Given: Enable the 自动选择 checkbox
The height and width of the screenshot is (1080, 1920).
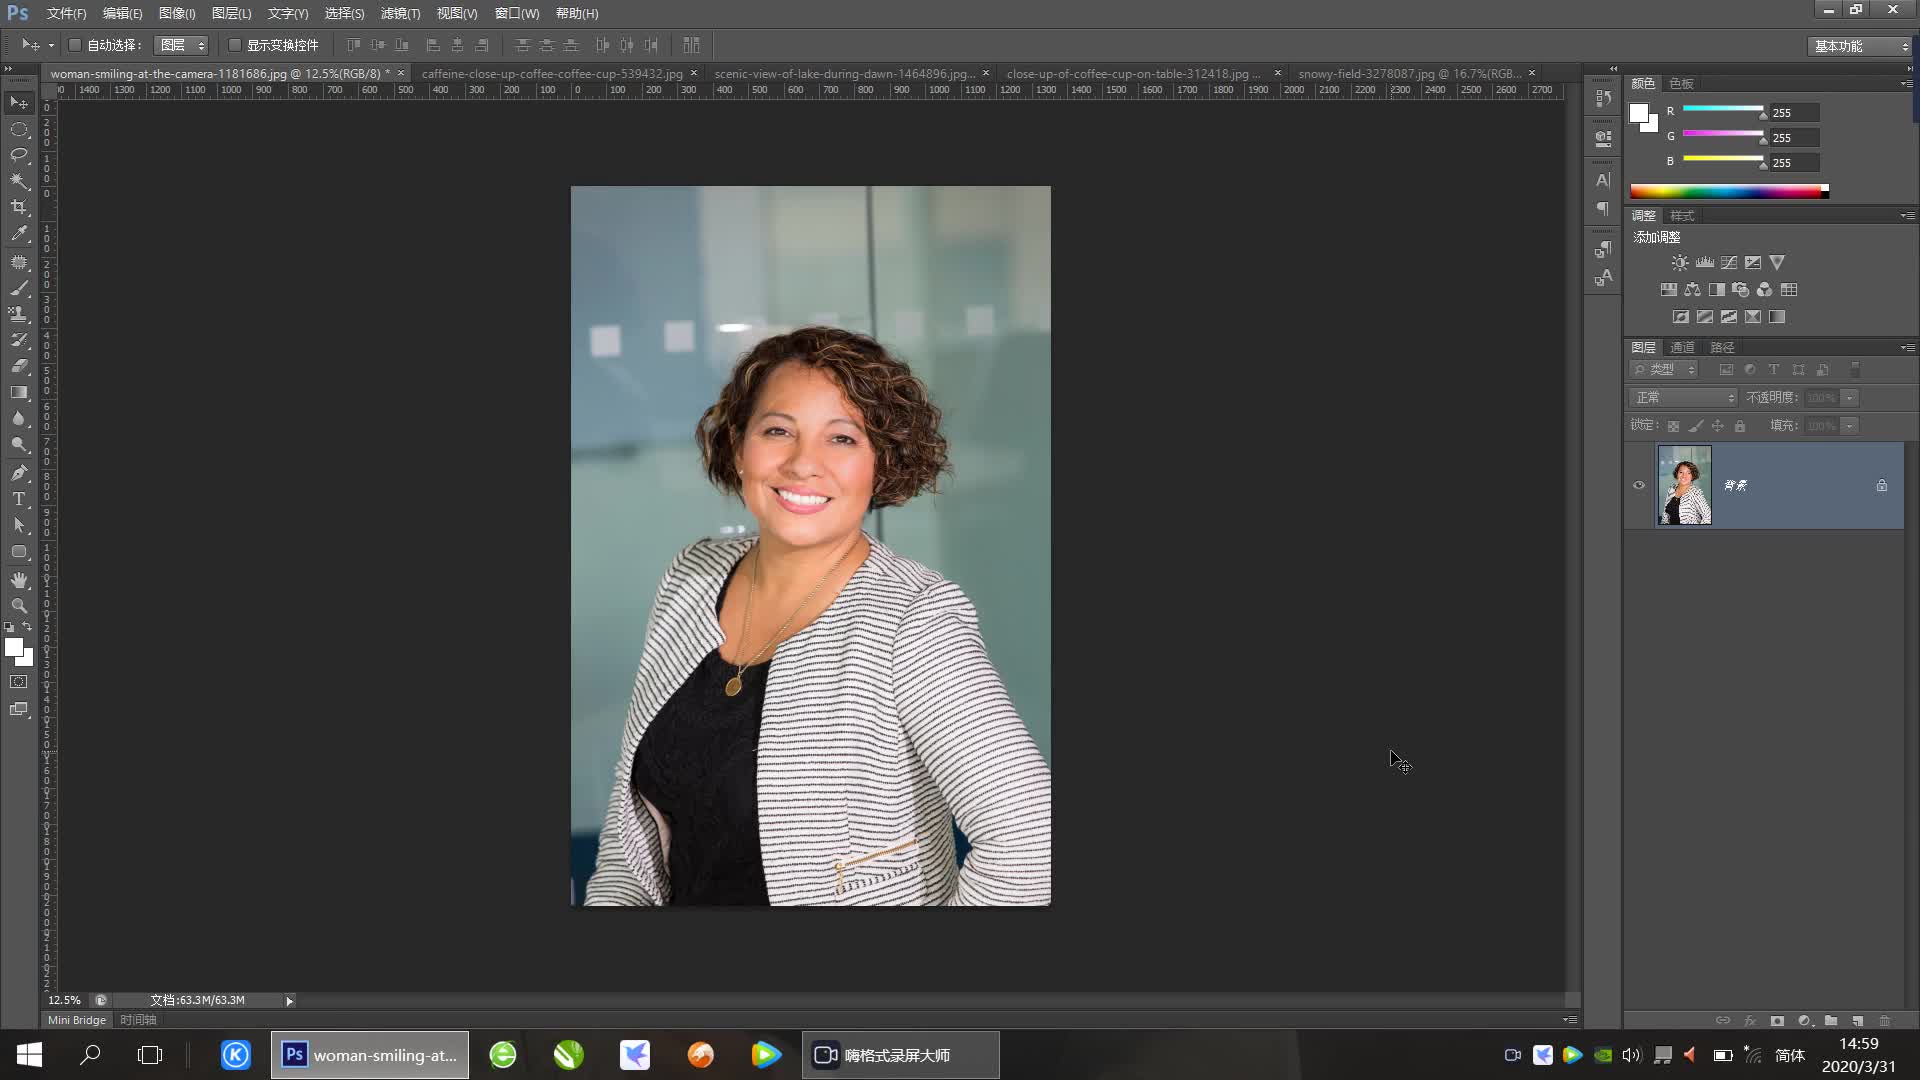Looking at the screenshot, I should click(75, 45).
